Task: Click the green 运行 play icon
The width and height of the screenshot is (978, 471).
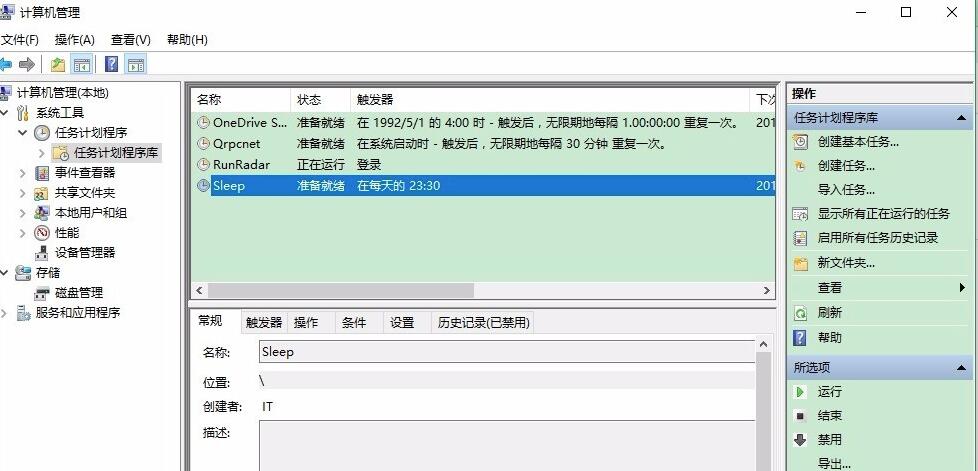Action: click(800, 392)
